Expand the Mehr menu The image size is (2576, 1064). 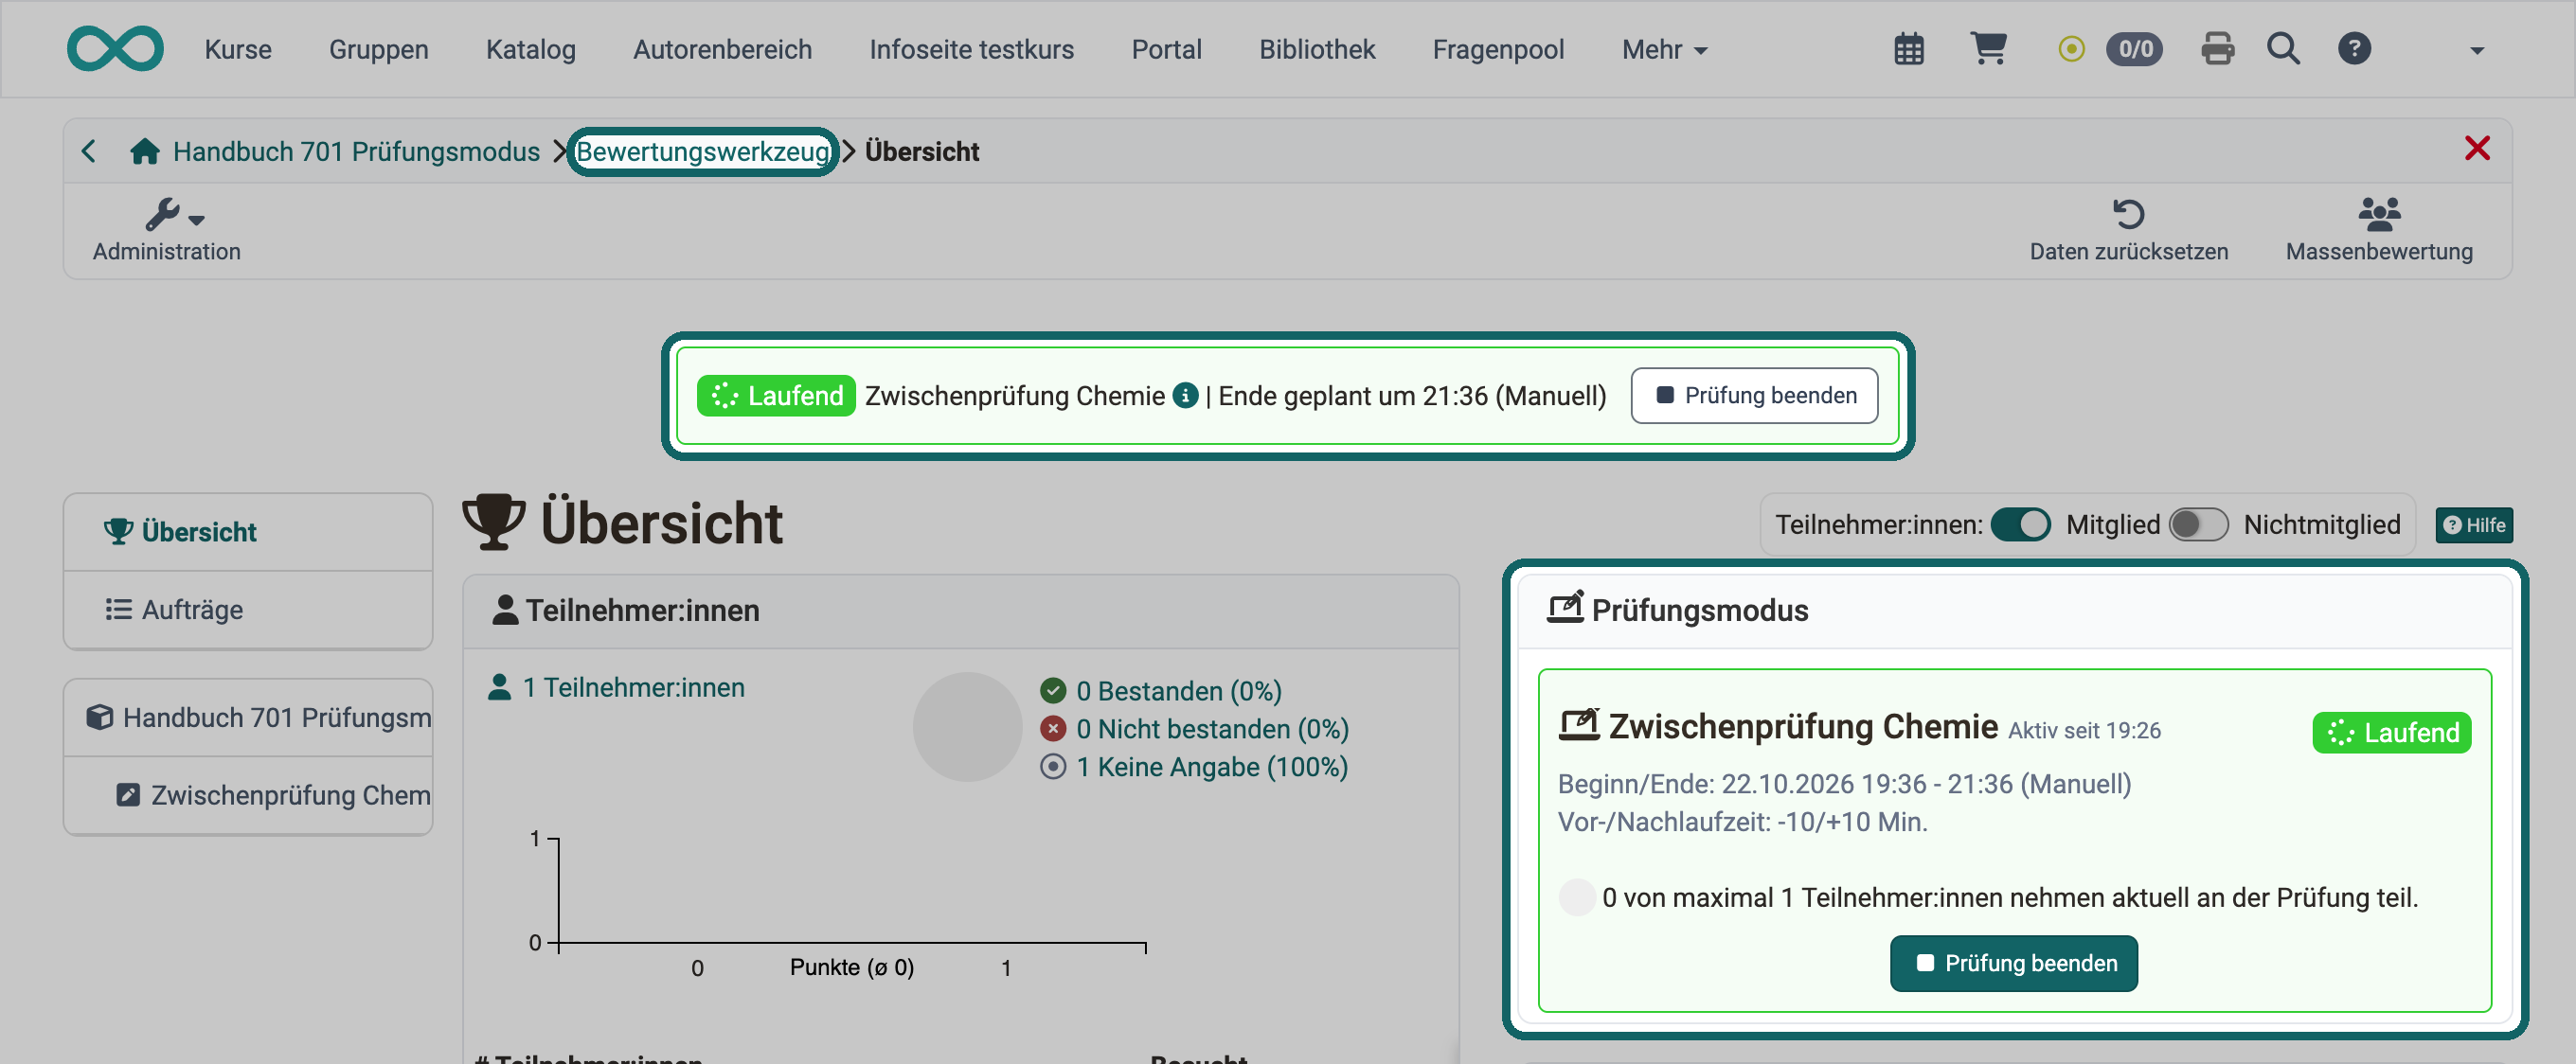click(x=1664, y=49)
